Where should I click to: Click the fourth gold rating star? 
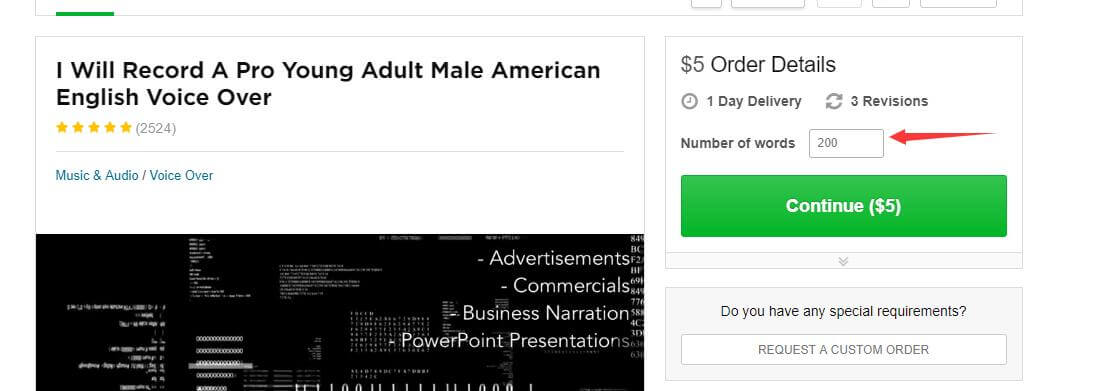[x=110, y=128]
